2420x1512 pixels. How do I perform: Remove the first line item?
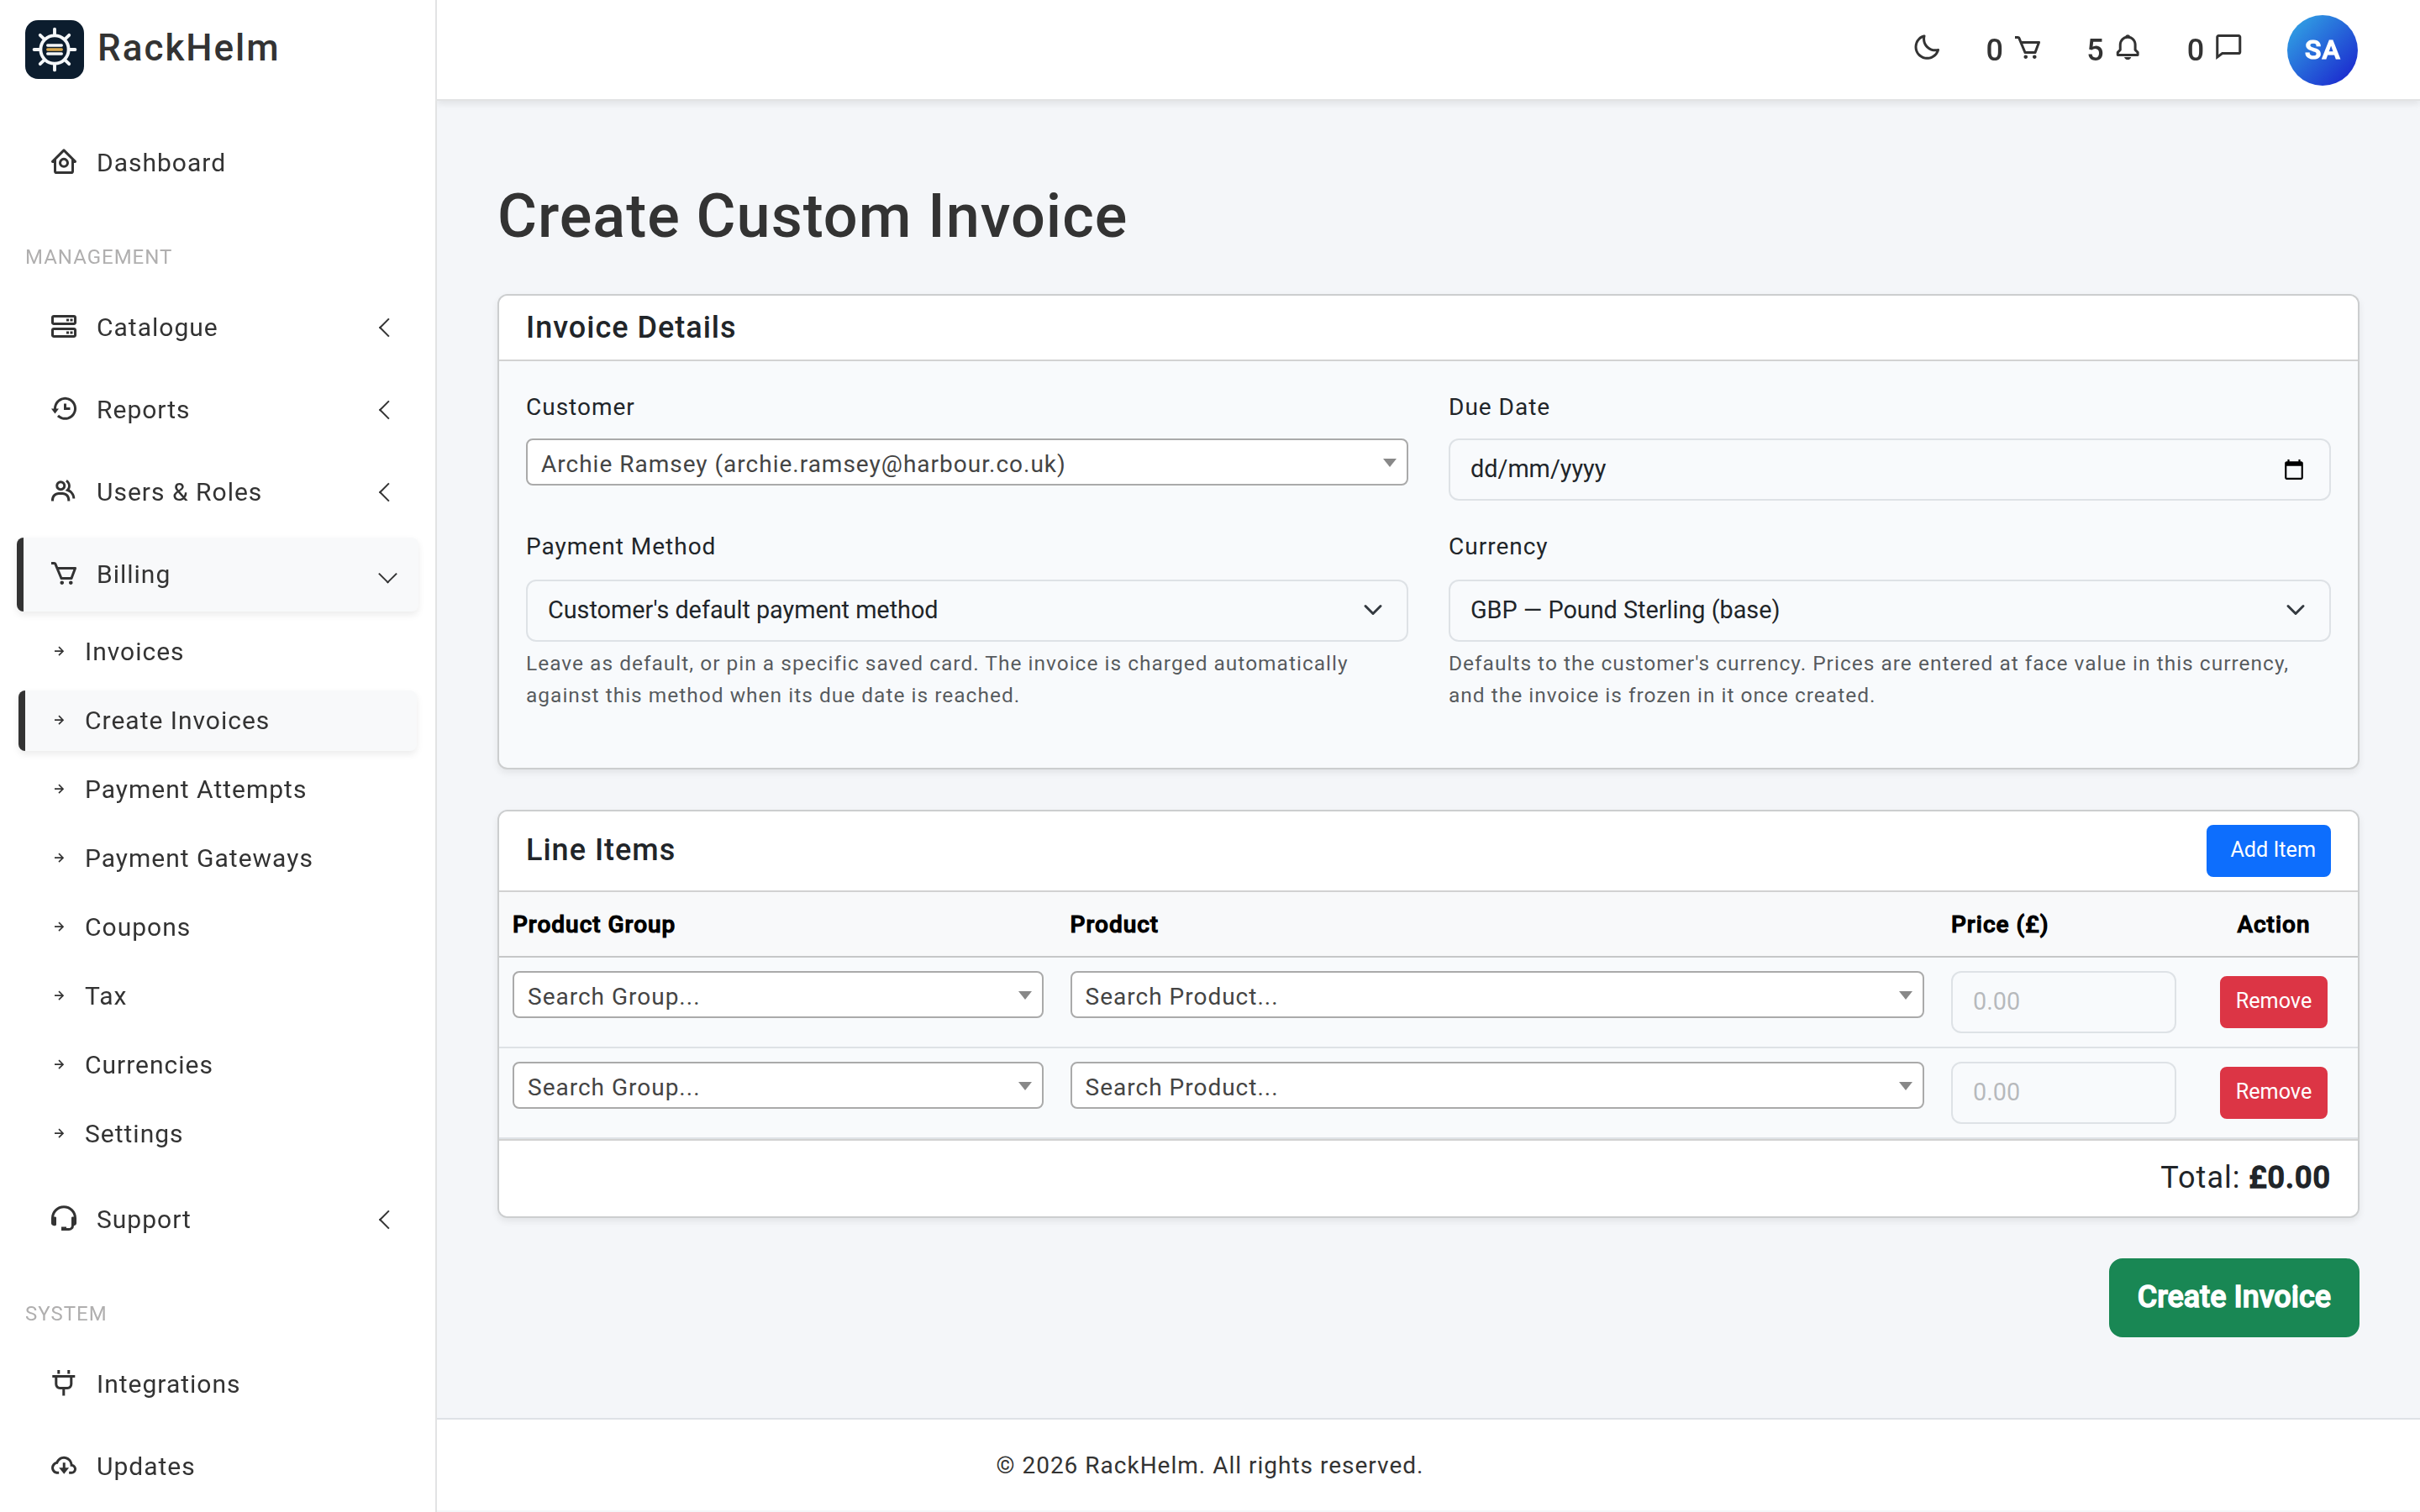point(2273,1001)
